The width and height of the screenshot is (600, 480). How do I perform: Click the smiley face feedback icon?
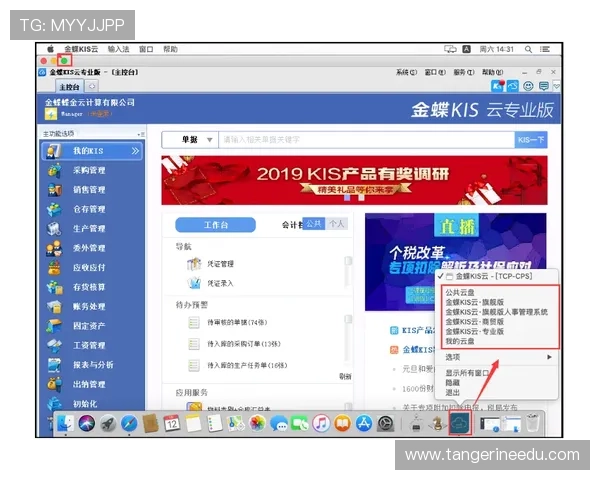(x=528, y=86)
